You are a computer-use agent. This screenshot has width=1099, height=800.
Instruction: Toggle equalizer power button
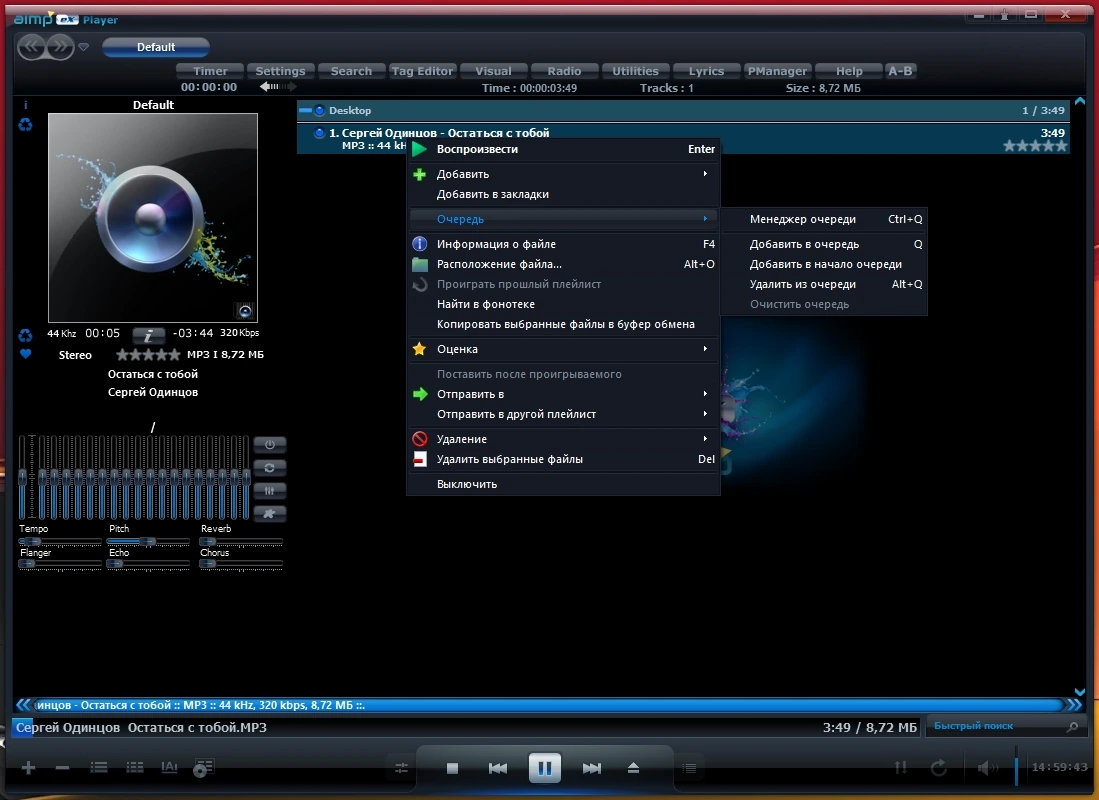tap(269, 444)
